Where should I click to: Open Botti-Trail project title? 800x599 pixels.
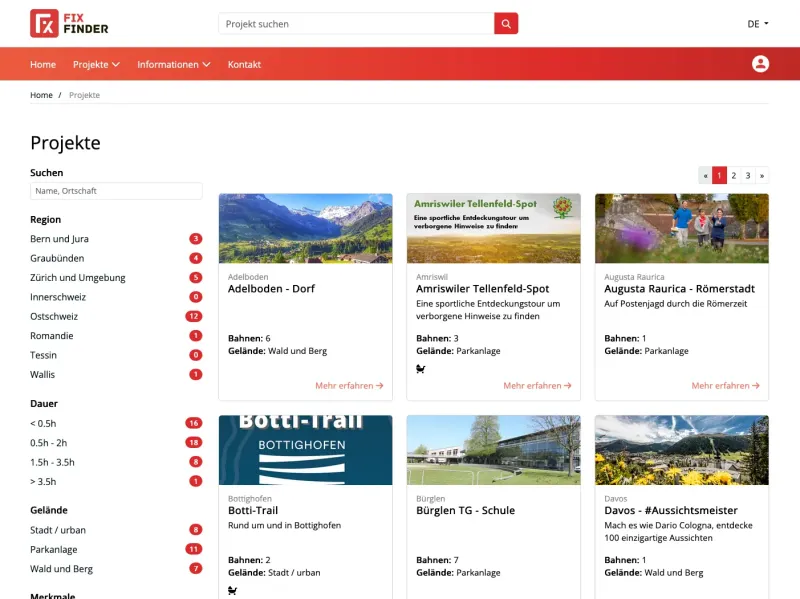click(x=253, y=510)
